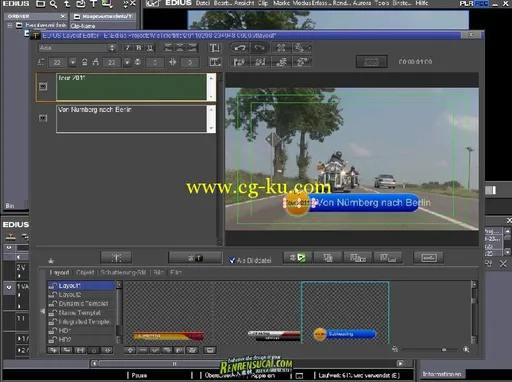Toggle the 1 VA track collapse arrow
The height and width of the screenshot is (382, 512).
(x=9, y=287)
